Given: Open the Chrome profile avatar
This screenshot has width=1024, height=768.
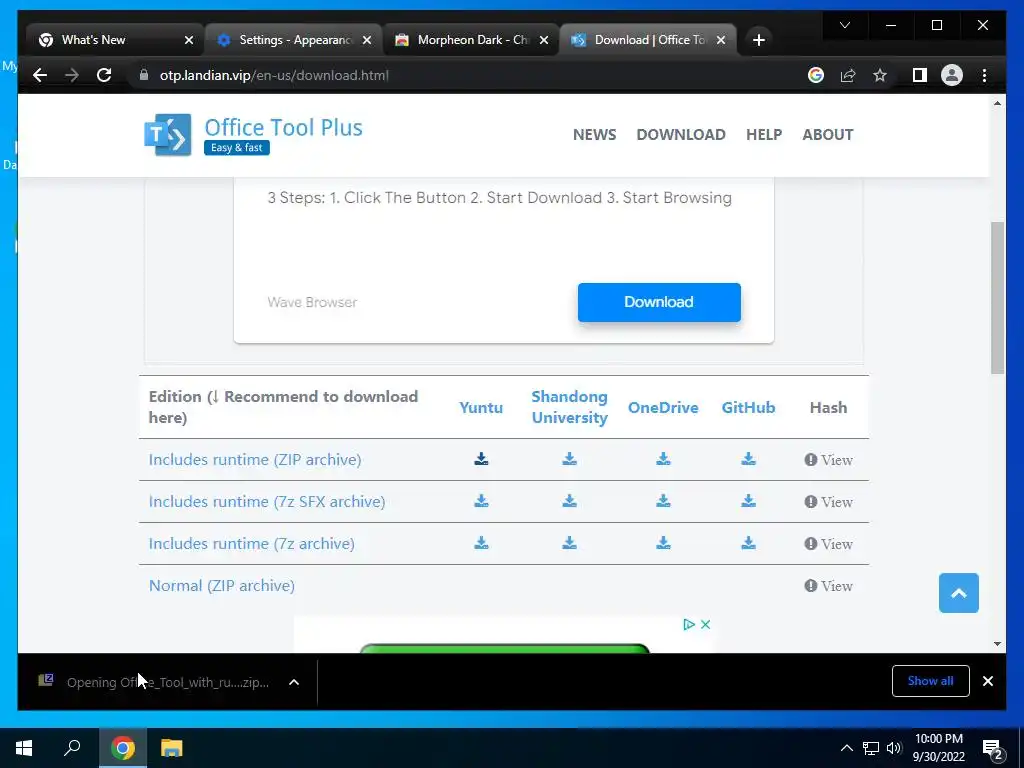Looking at the screenshot, I should pyautogui.click(x=952, y=75).
